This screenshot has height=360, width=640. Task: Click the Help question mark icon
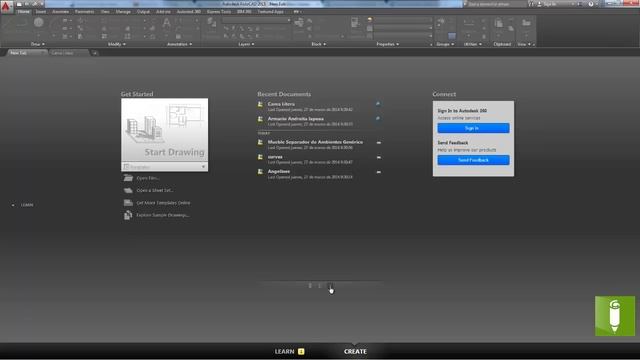pyautogui.click(x=591, y=4)
